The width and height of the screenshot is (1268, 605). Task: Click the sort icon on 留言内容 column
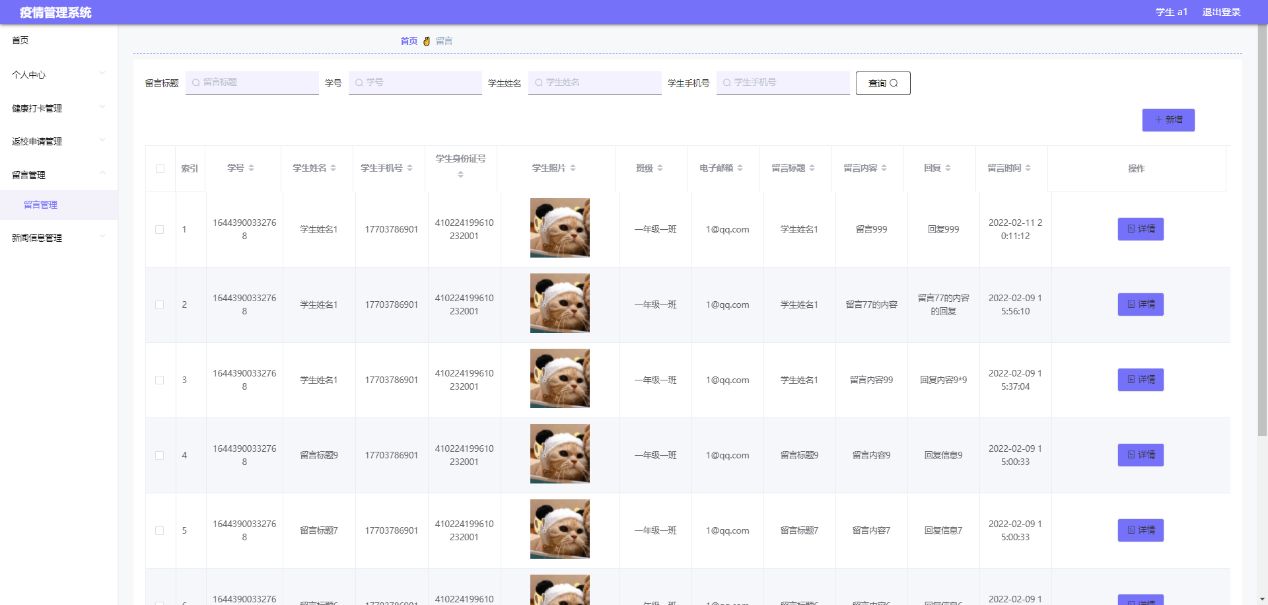click(x=885, y=168)
